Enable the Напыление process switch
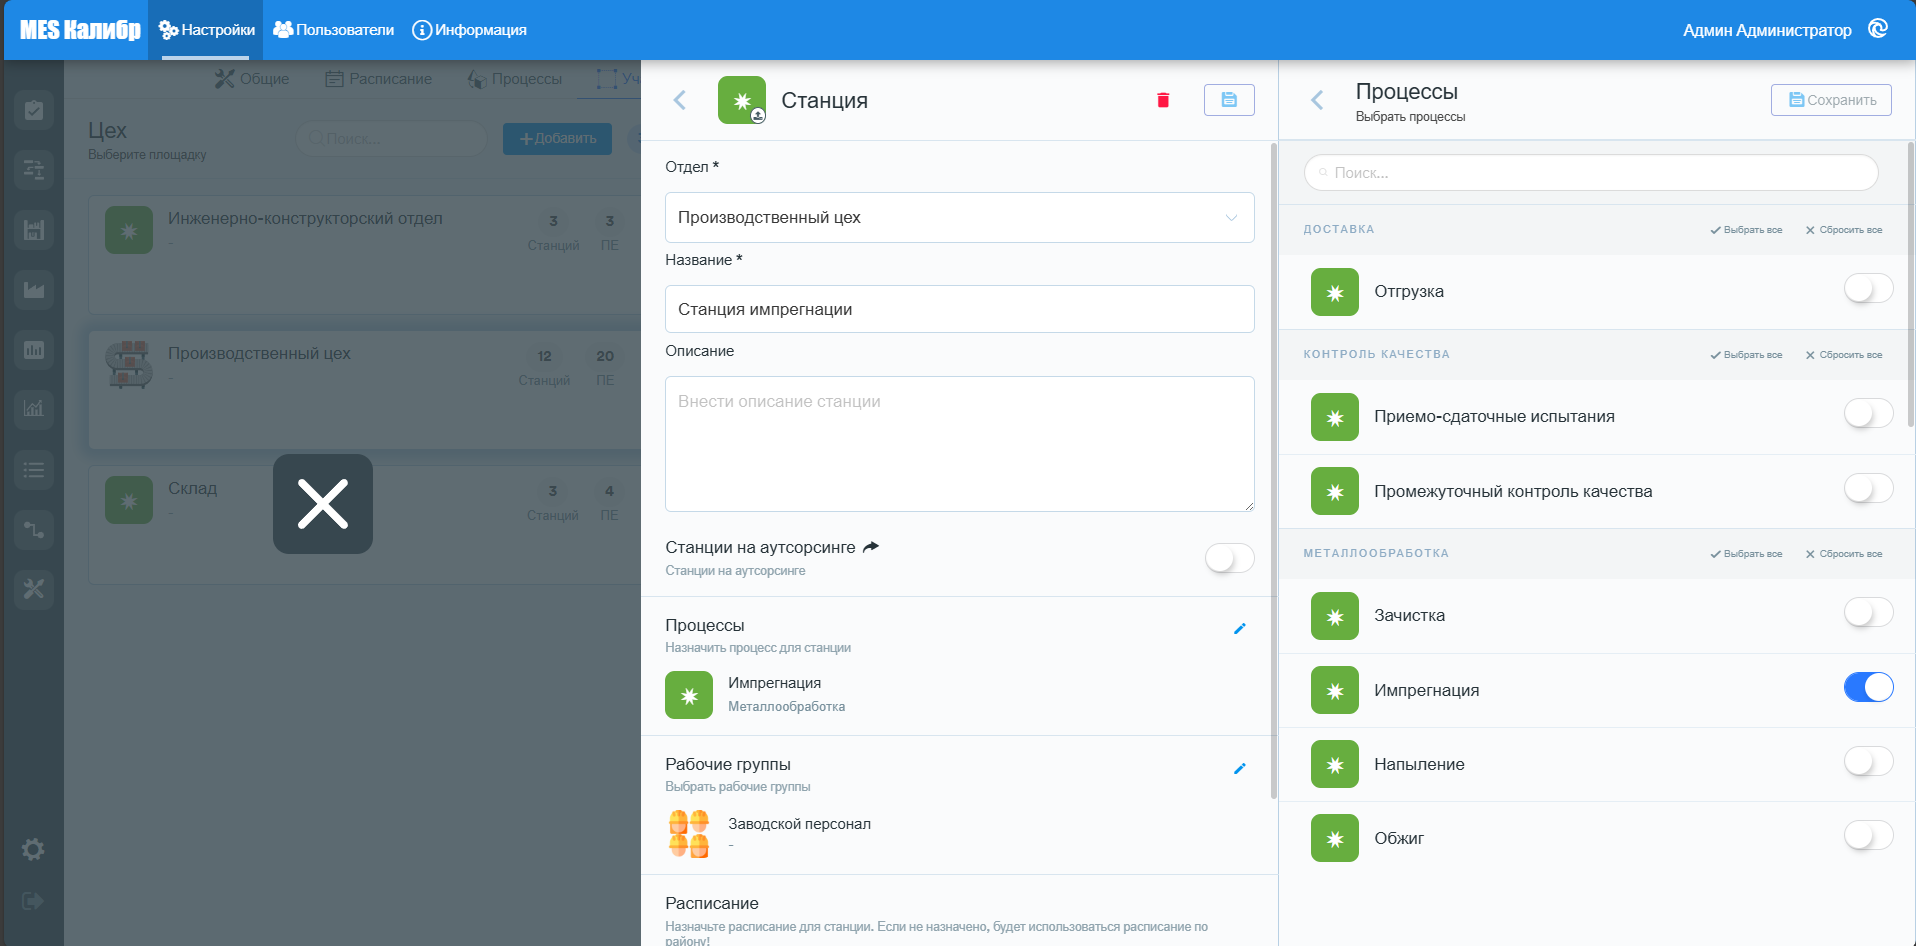 tap(1868, 761)
